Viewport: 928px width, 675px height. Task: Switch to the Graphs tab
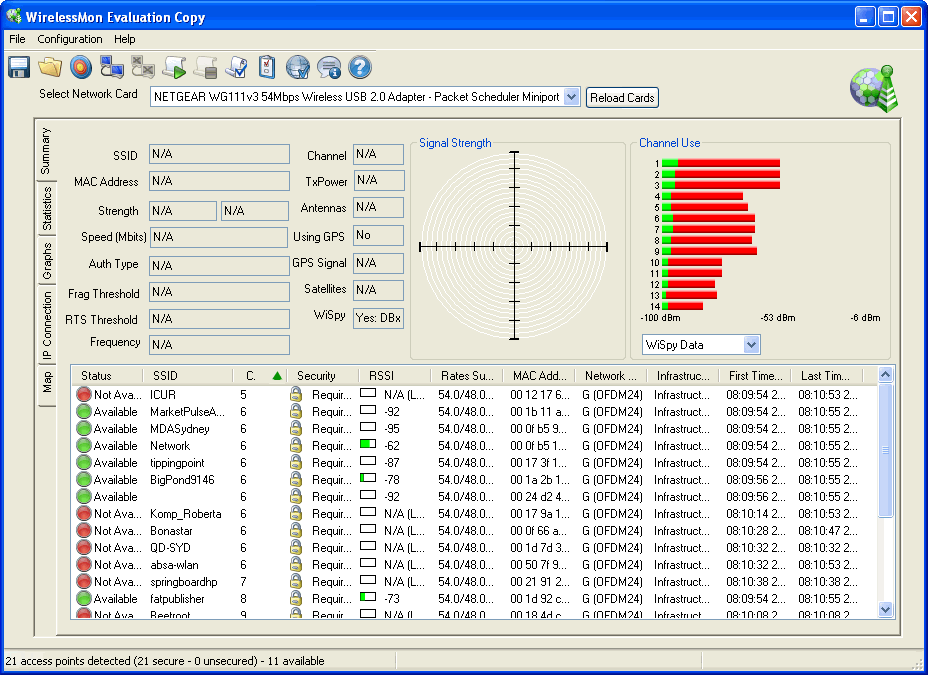click(47, 260)
